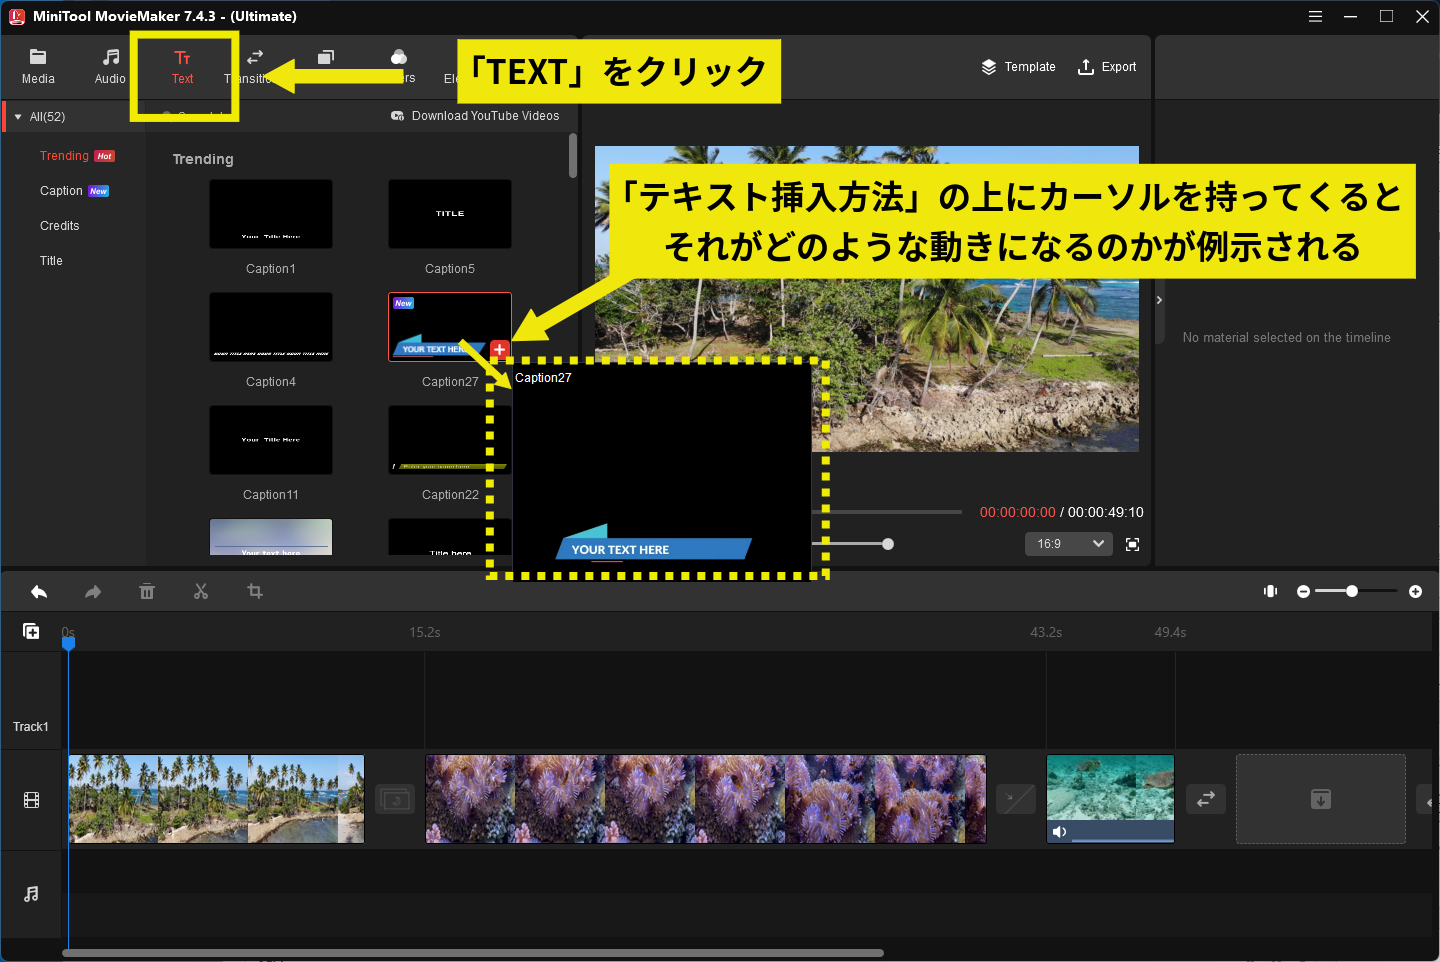Select the purple coral video clip

point(706,799)
